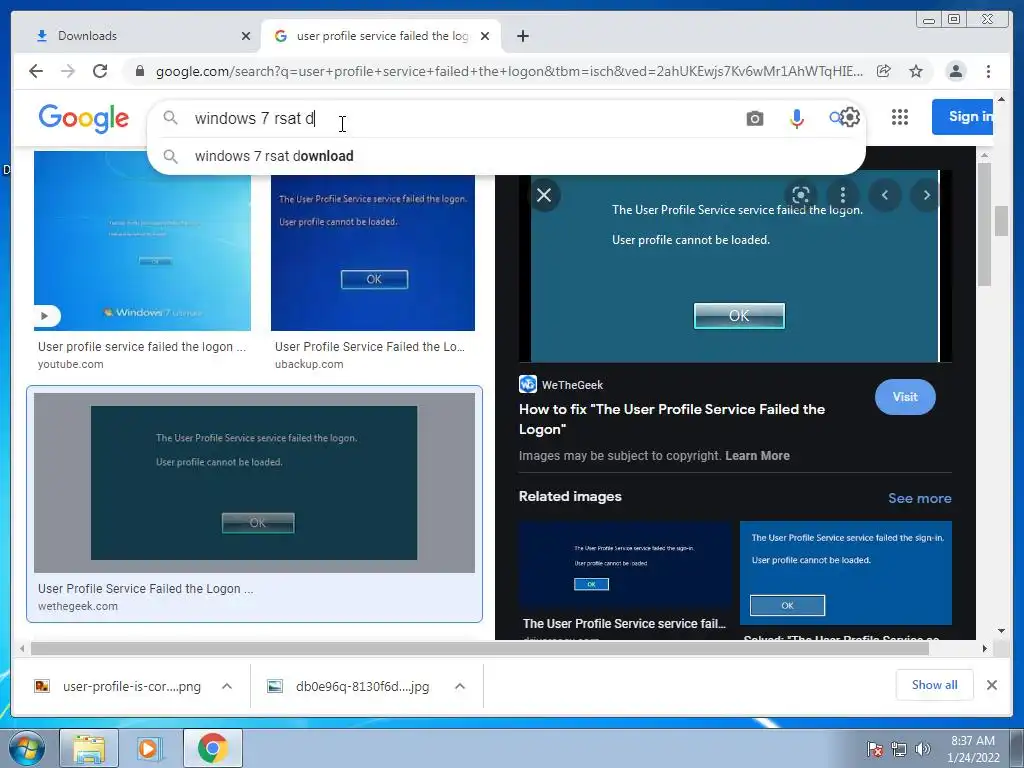Open a new browser tab
The height and width of the screenshot is (768, 1024).
click(x=522, y=36)
